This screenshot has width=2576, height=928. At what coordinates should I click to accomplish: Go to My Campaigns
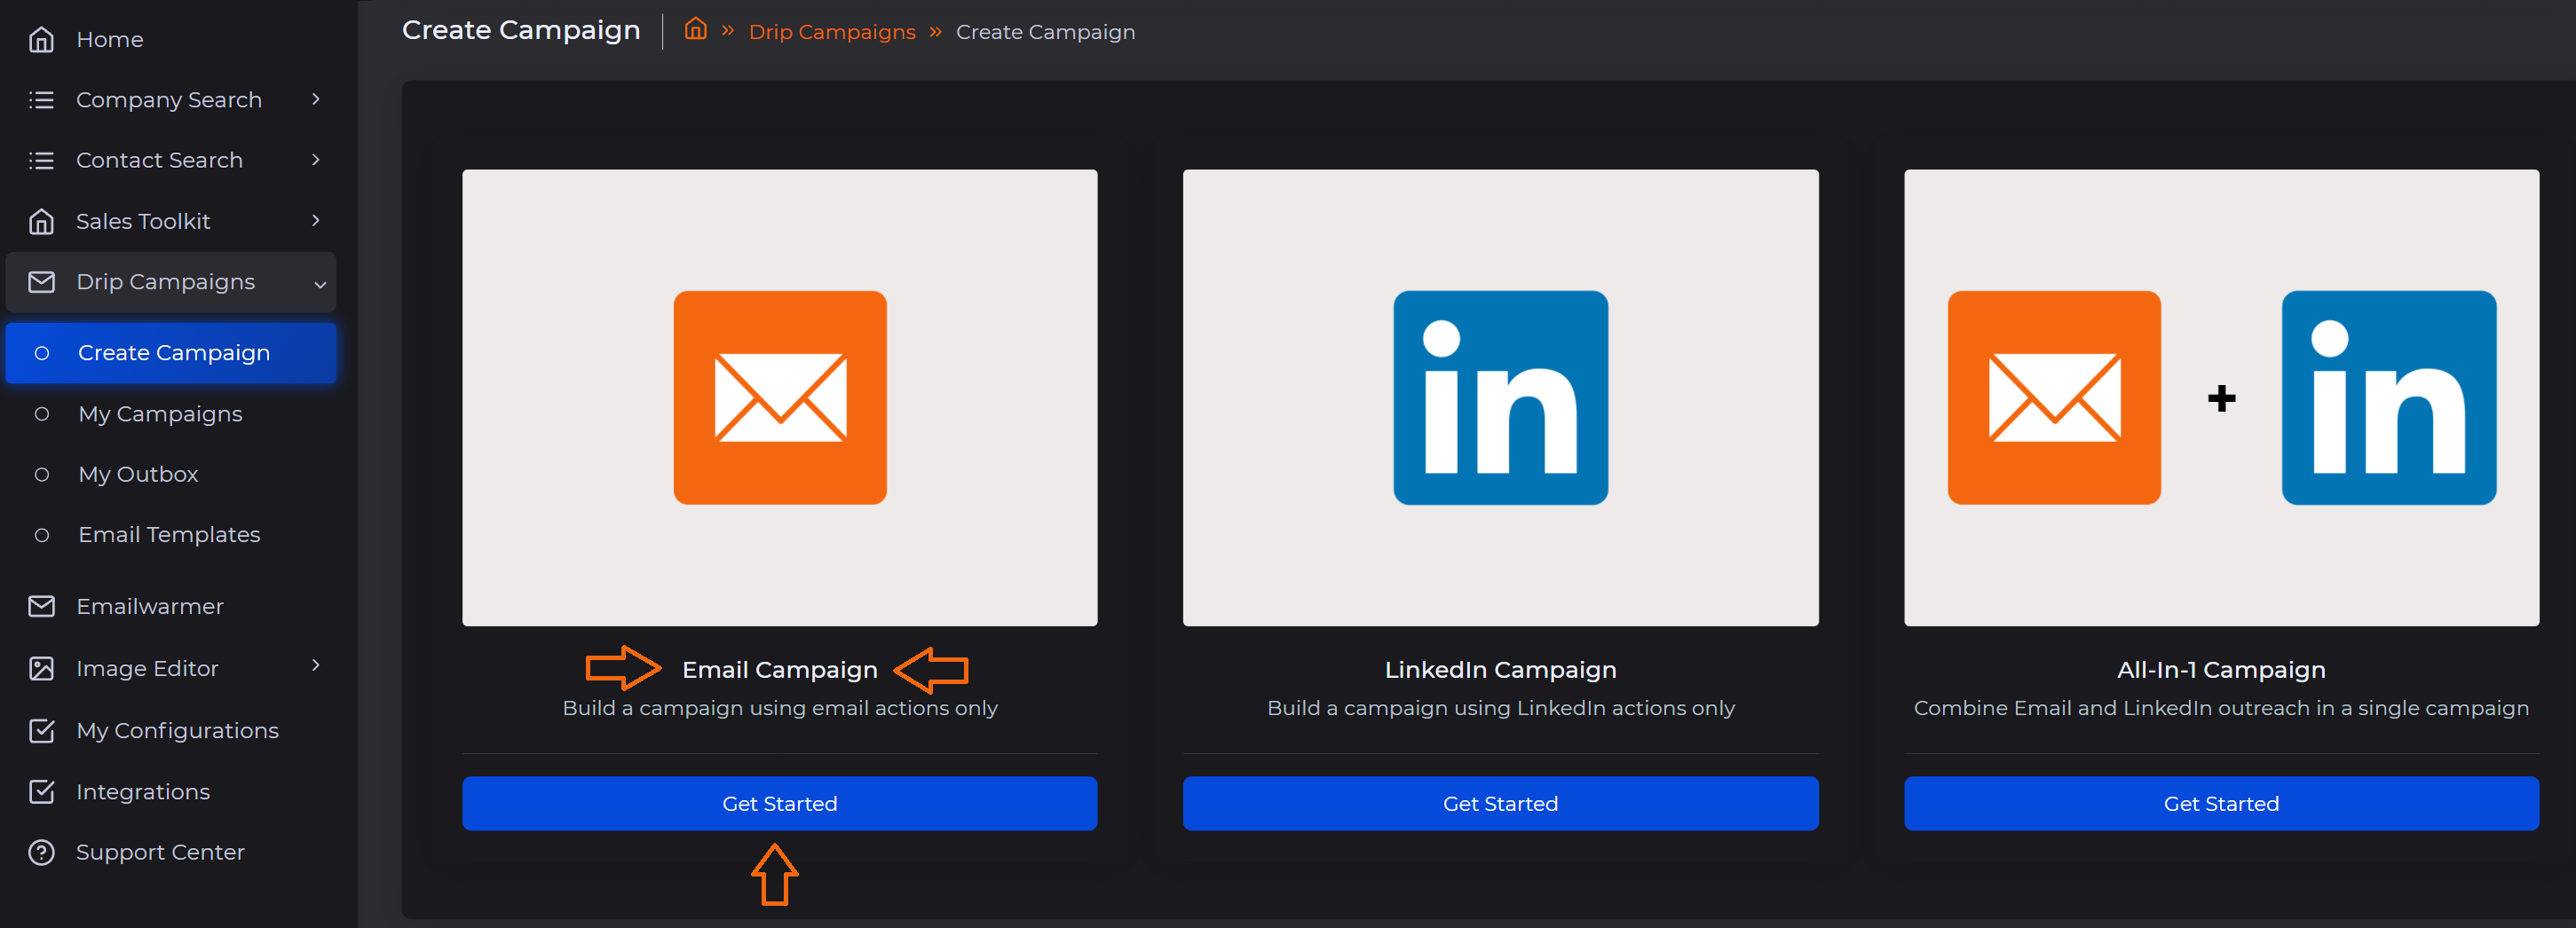(x=171, y=414)
